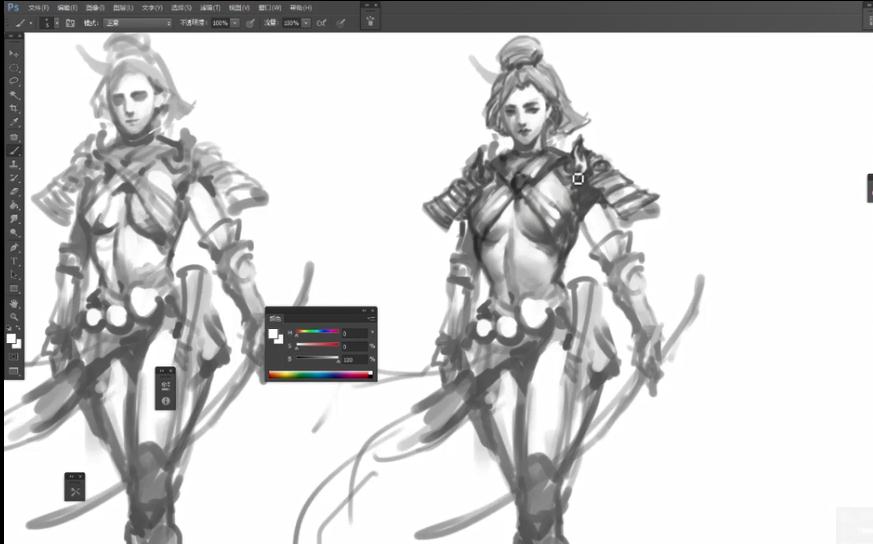This screenshot has height=544, width=873.
Task: Click the opacity 100% input field
Action: [x=220, y=23]
